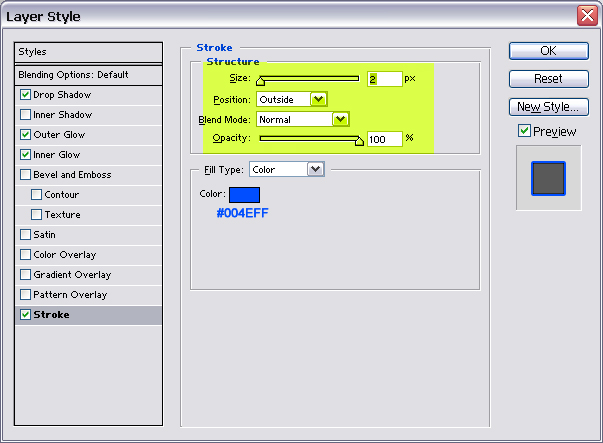This screenshot has height=443, width=603.
Task: Uncheck the Drop Shadow checkbox
Action: coord(25,95)
